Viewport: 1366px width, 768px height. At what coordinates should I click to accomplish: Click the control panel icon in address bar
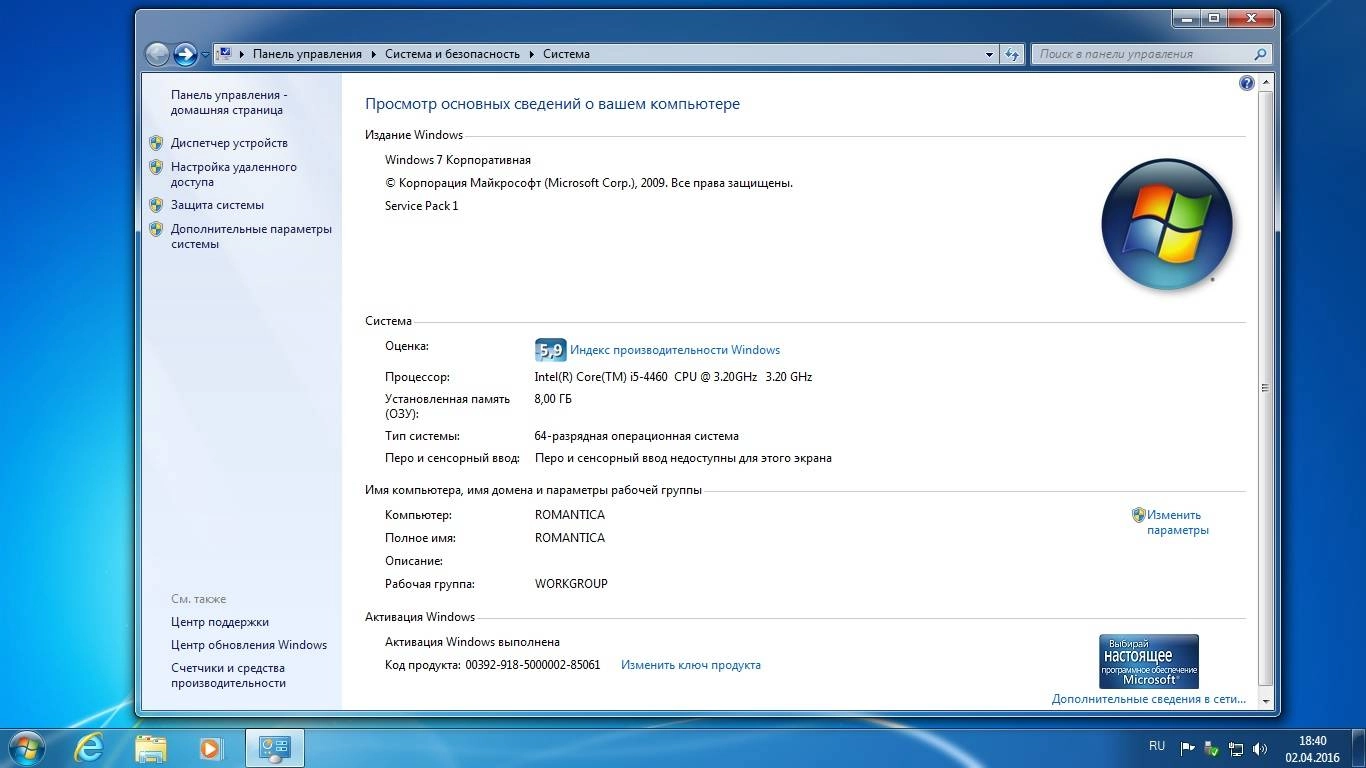point(225,54)
